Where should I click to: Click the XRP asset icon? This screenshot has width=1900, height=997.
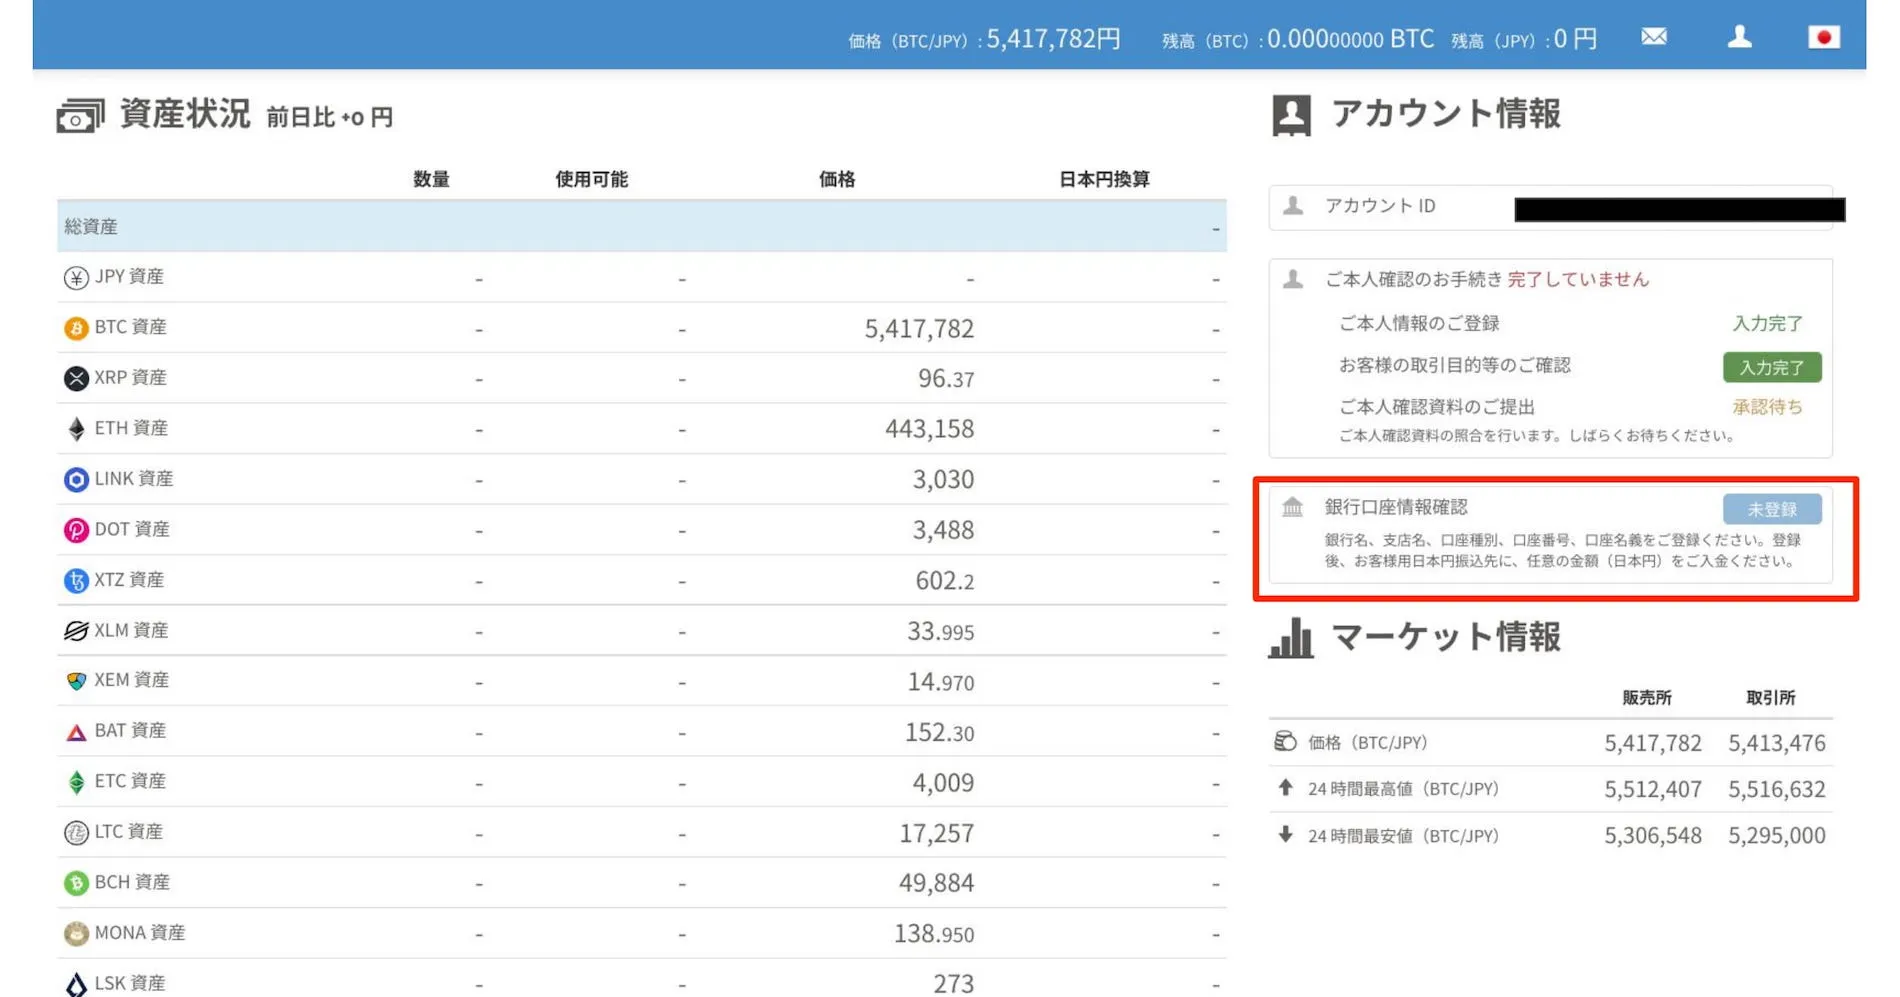point(74,378)
